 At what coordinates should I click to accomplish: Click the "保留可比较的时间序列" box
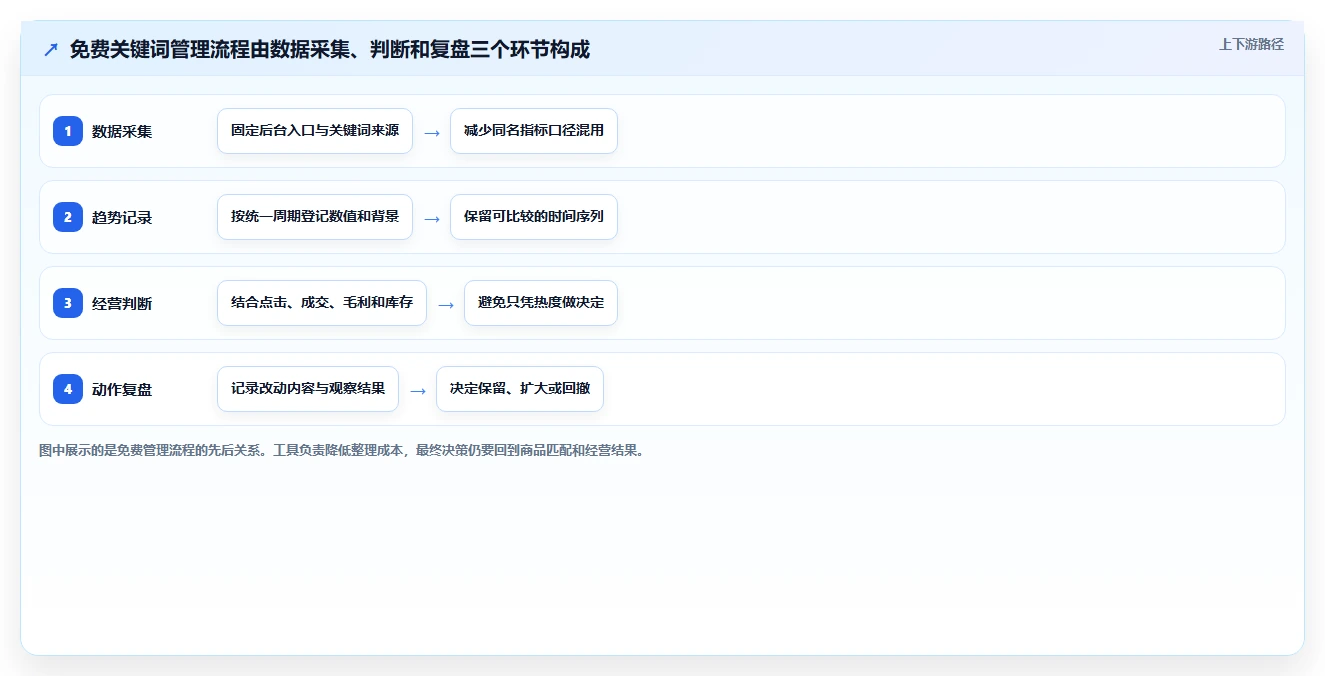tap(534, 217)
